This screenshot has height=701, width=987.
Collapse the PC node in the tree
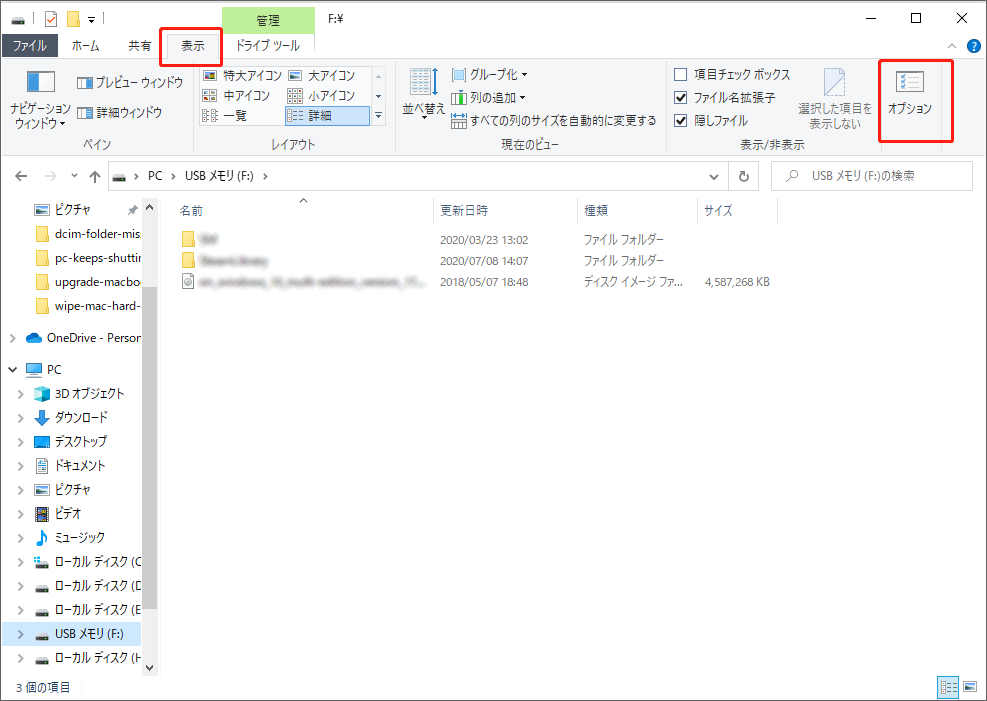pos(13,369)
